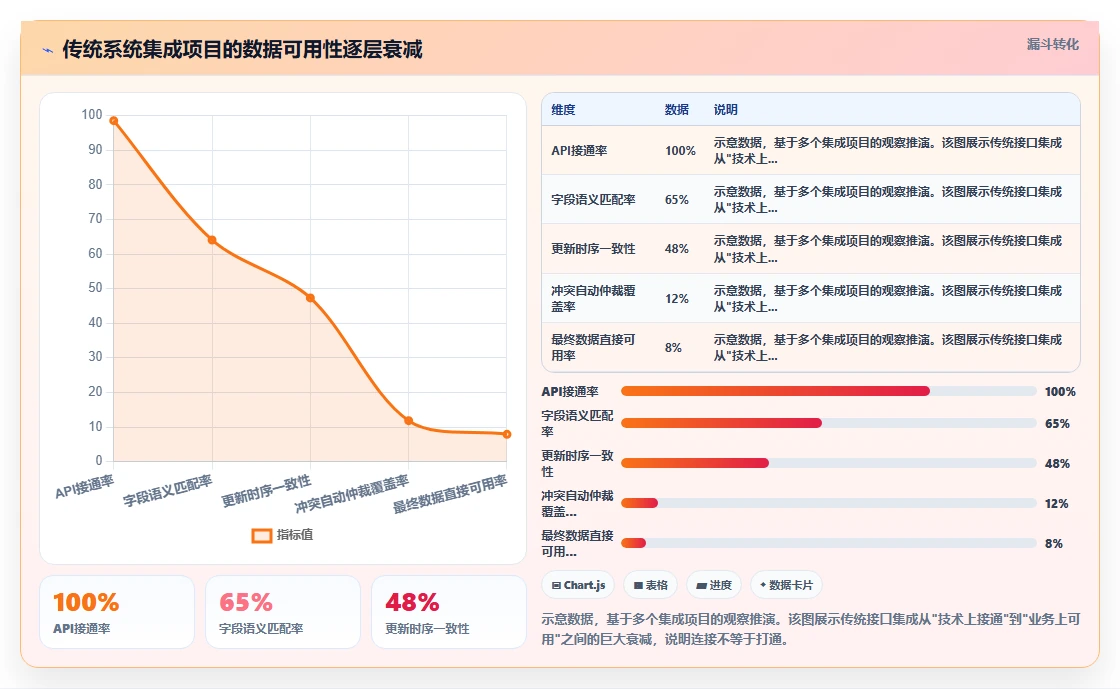Open the 100% API接通率 stat card

click(117, 613)
